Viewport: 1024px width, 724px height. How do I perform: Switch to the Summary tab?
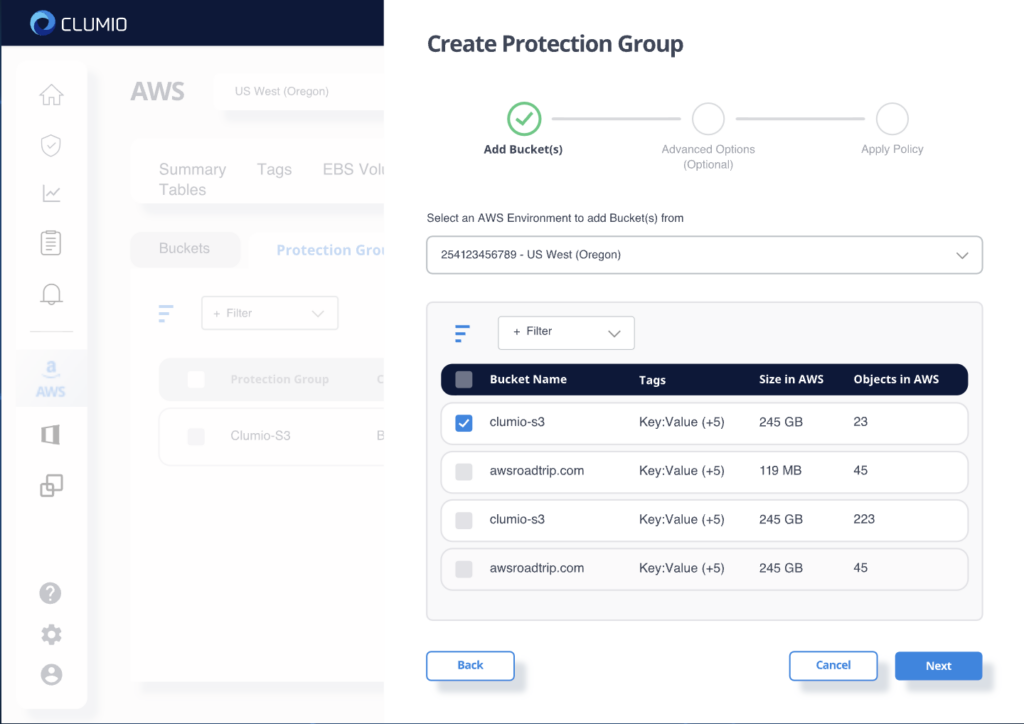(x=192, y=169)
